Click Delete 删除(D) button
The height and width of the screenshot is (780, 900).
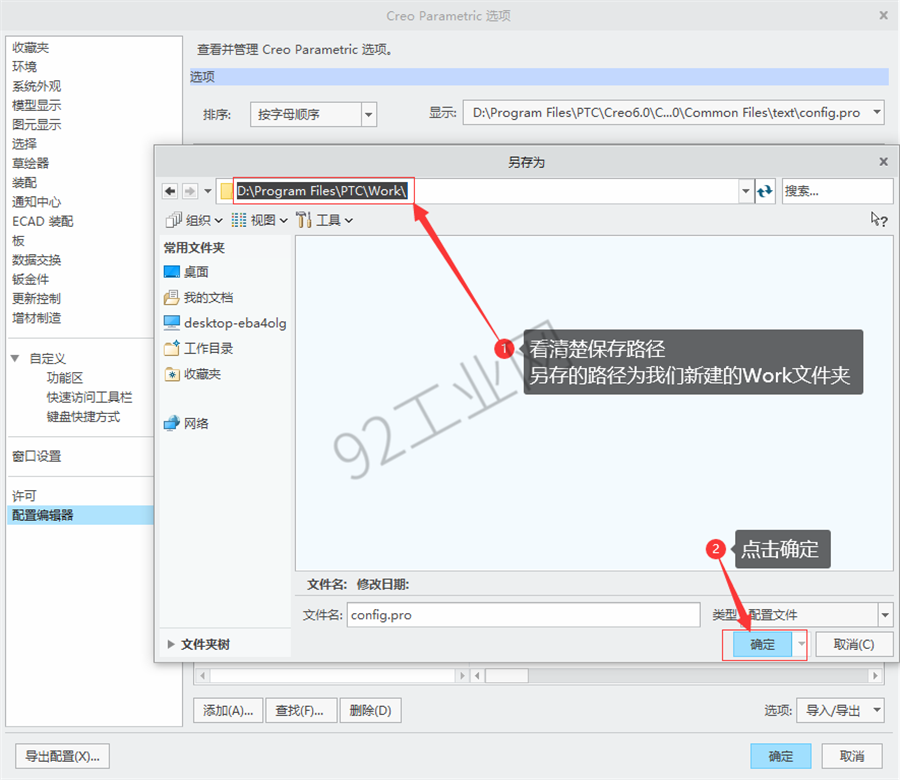click(370, 711)
